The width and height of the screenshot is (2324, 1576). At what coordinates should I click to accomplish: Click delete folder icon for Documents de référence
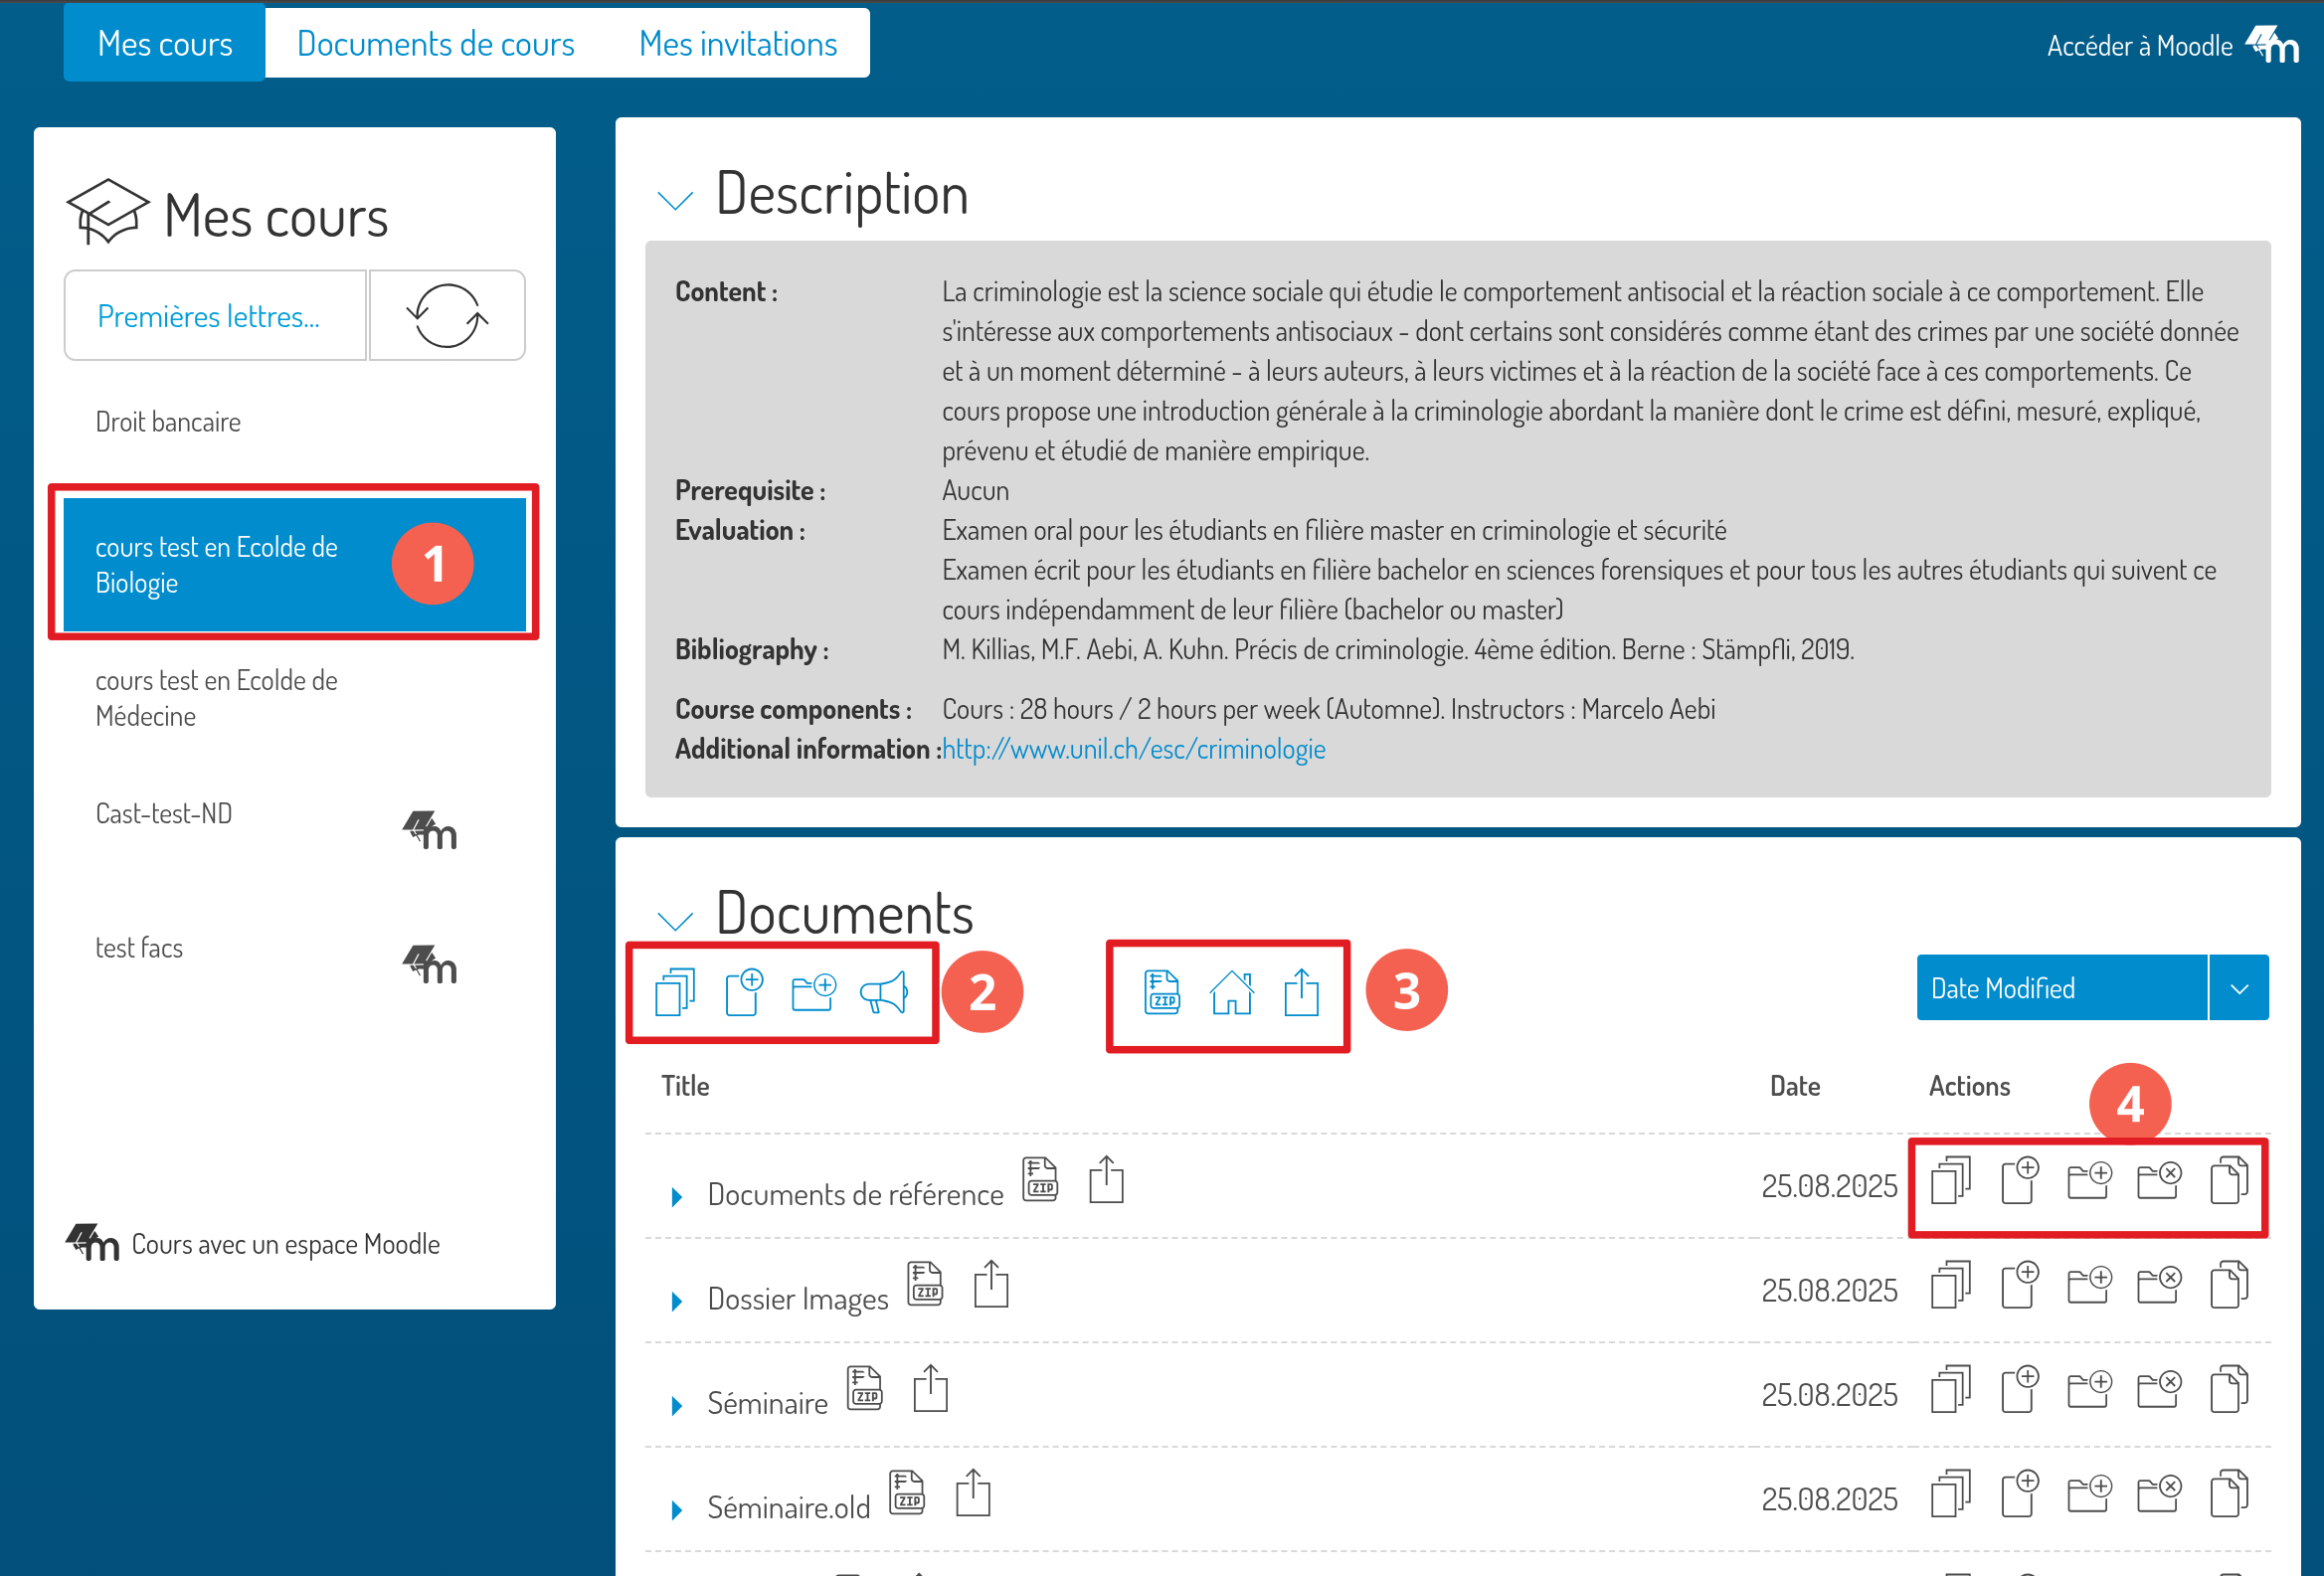pyautogui.click(x=2158, y=1181)
